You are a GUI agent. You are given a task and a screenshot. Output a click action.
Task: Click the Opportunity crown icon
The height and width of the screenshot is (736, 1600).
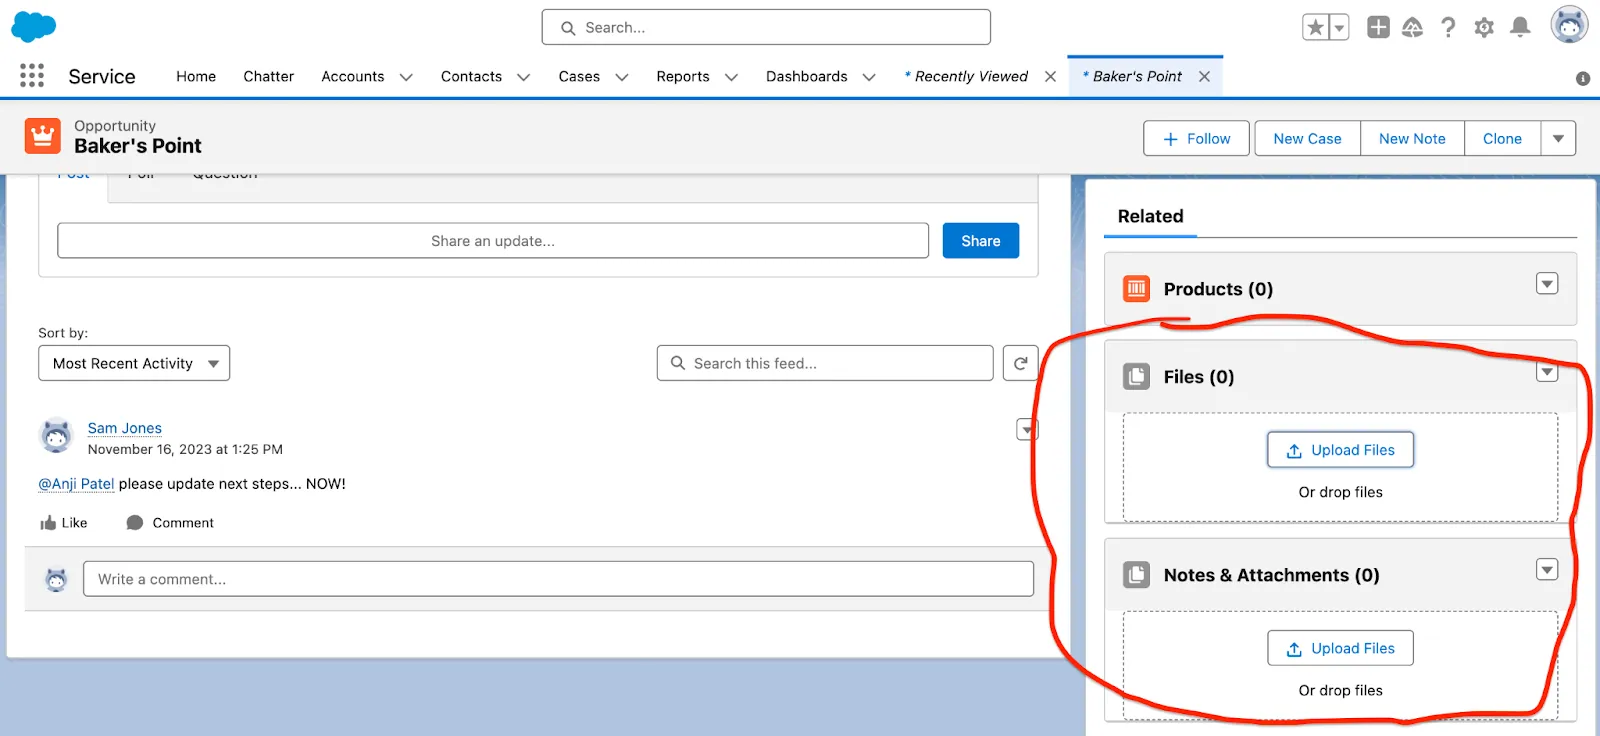point(42,136)
